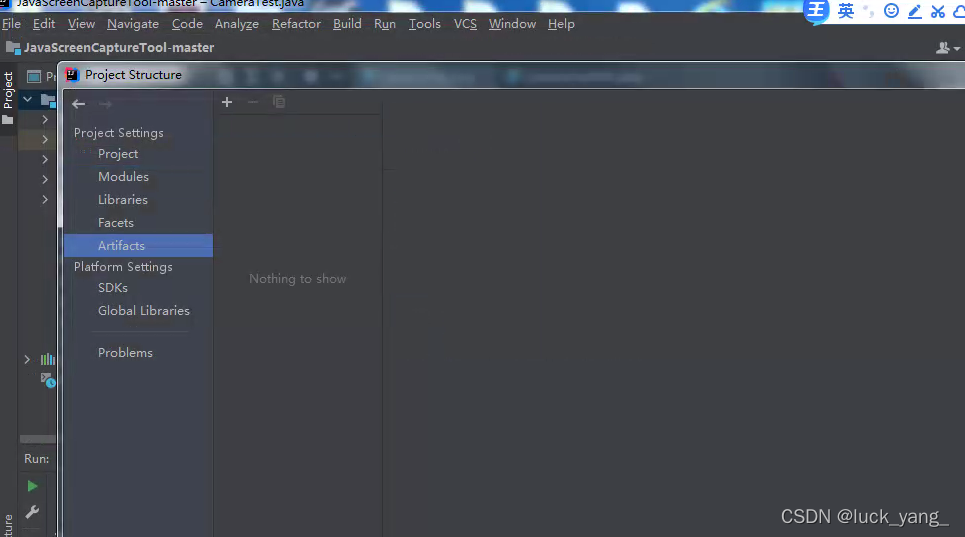Select Scratches and Consoles icon
This screenshot has height=537, width=965.
[48, 380]
